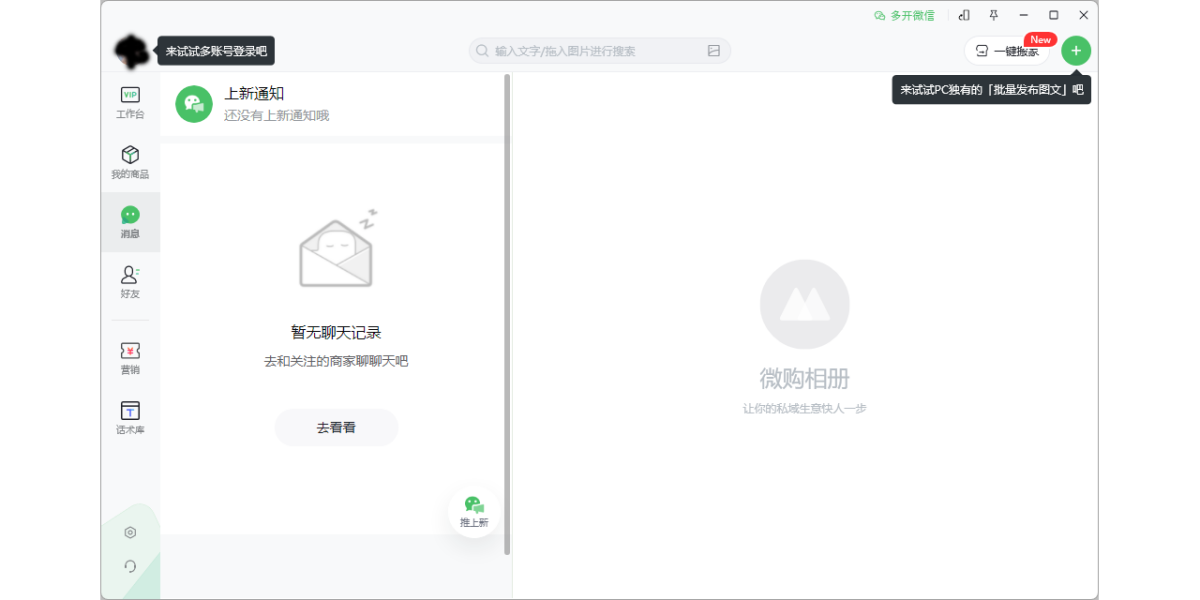1200x600 pixels.
Task: Open the 工作台 VIP workbench
Action: (x=130, y=102)
